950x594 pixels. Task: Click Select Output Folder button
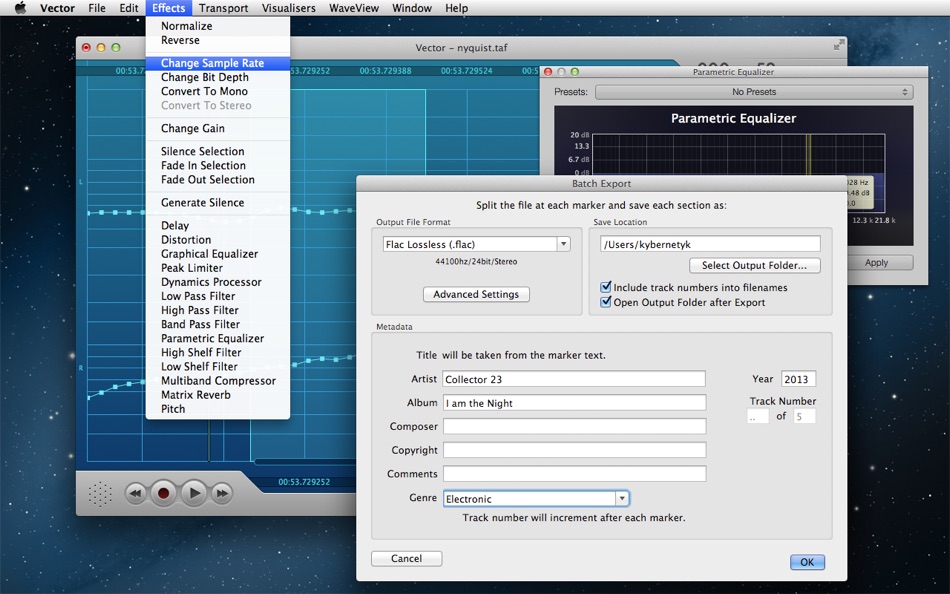pyautogui.click(x=754, y=265)
